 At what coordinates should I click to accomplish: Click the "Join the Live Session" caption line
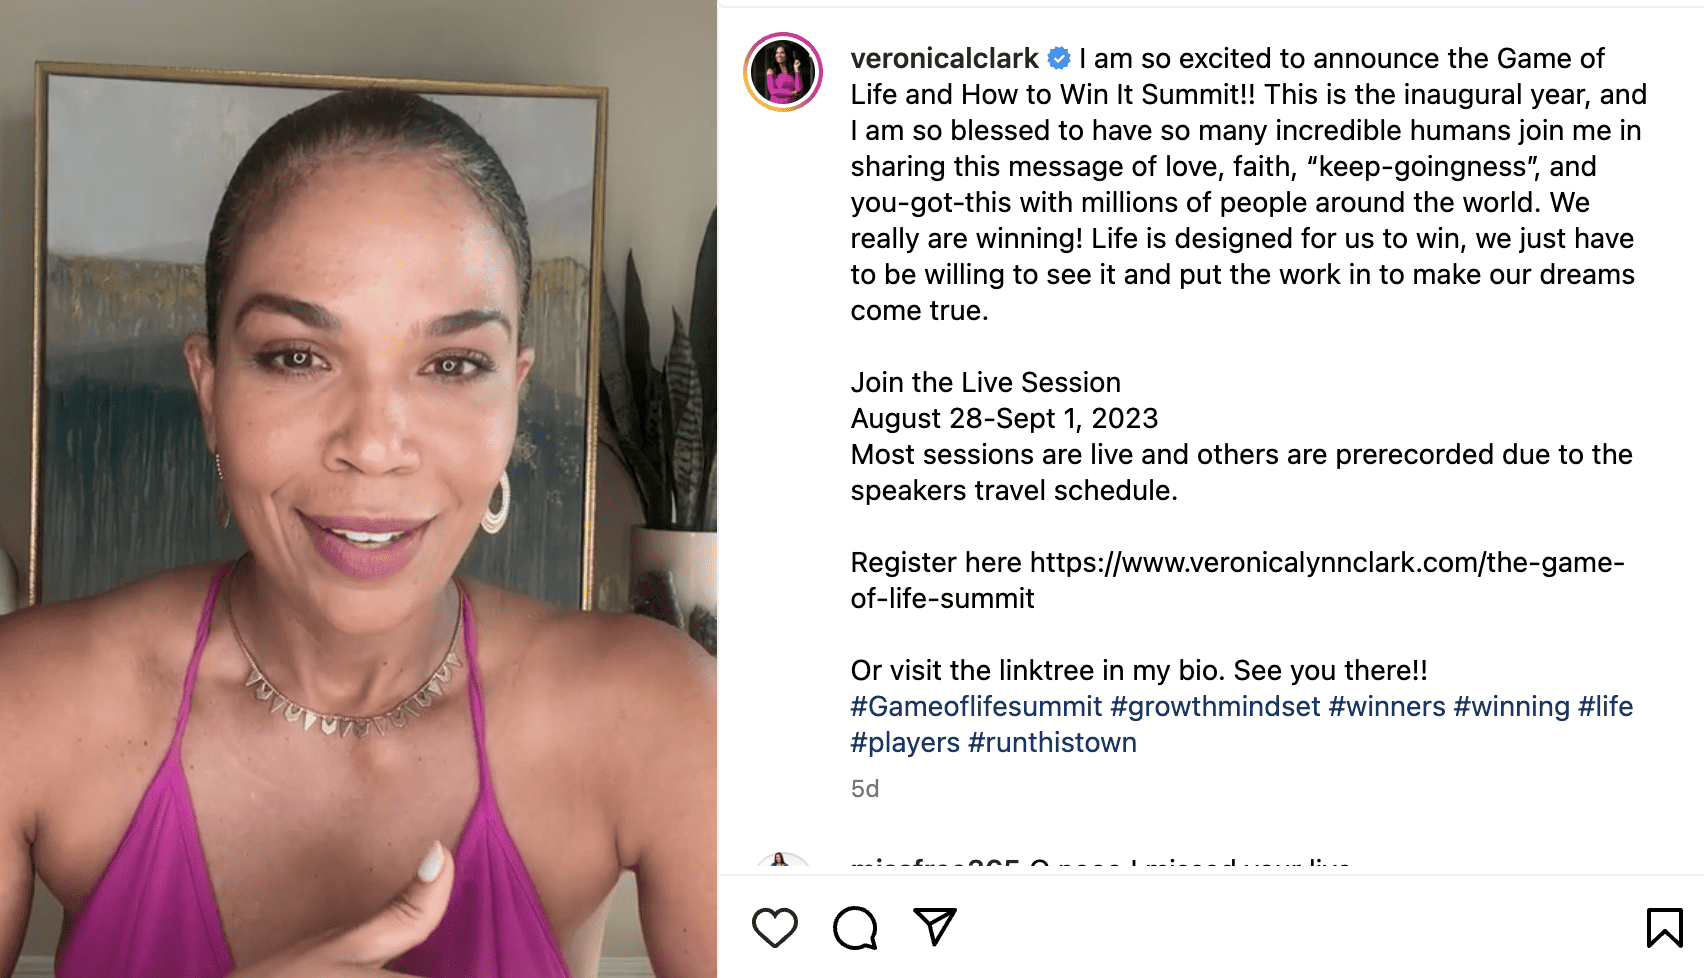(x=985, y=383)
